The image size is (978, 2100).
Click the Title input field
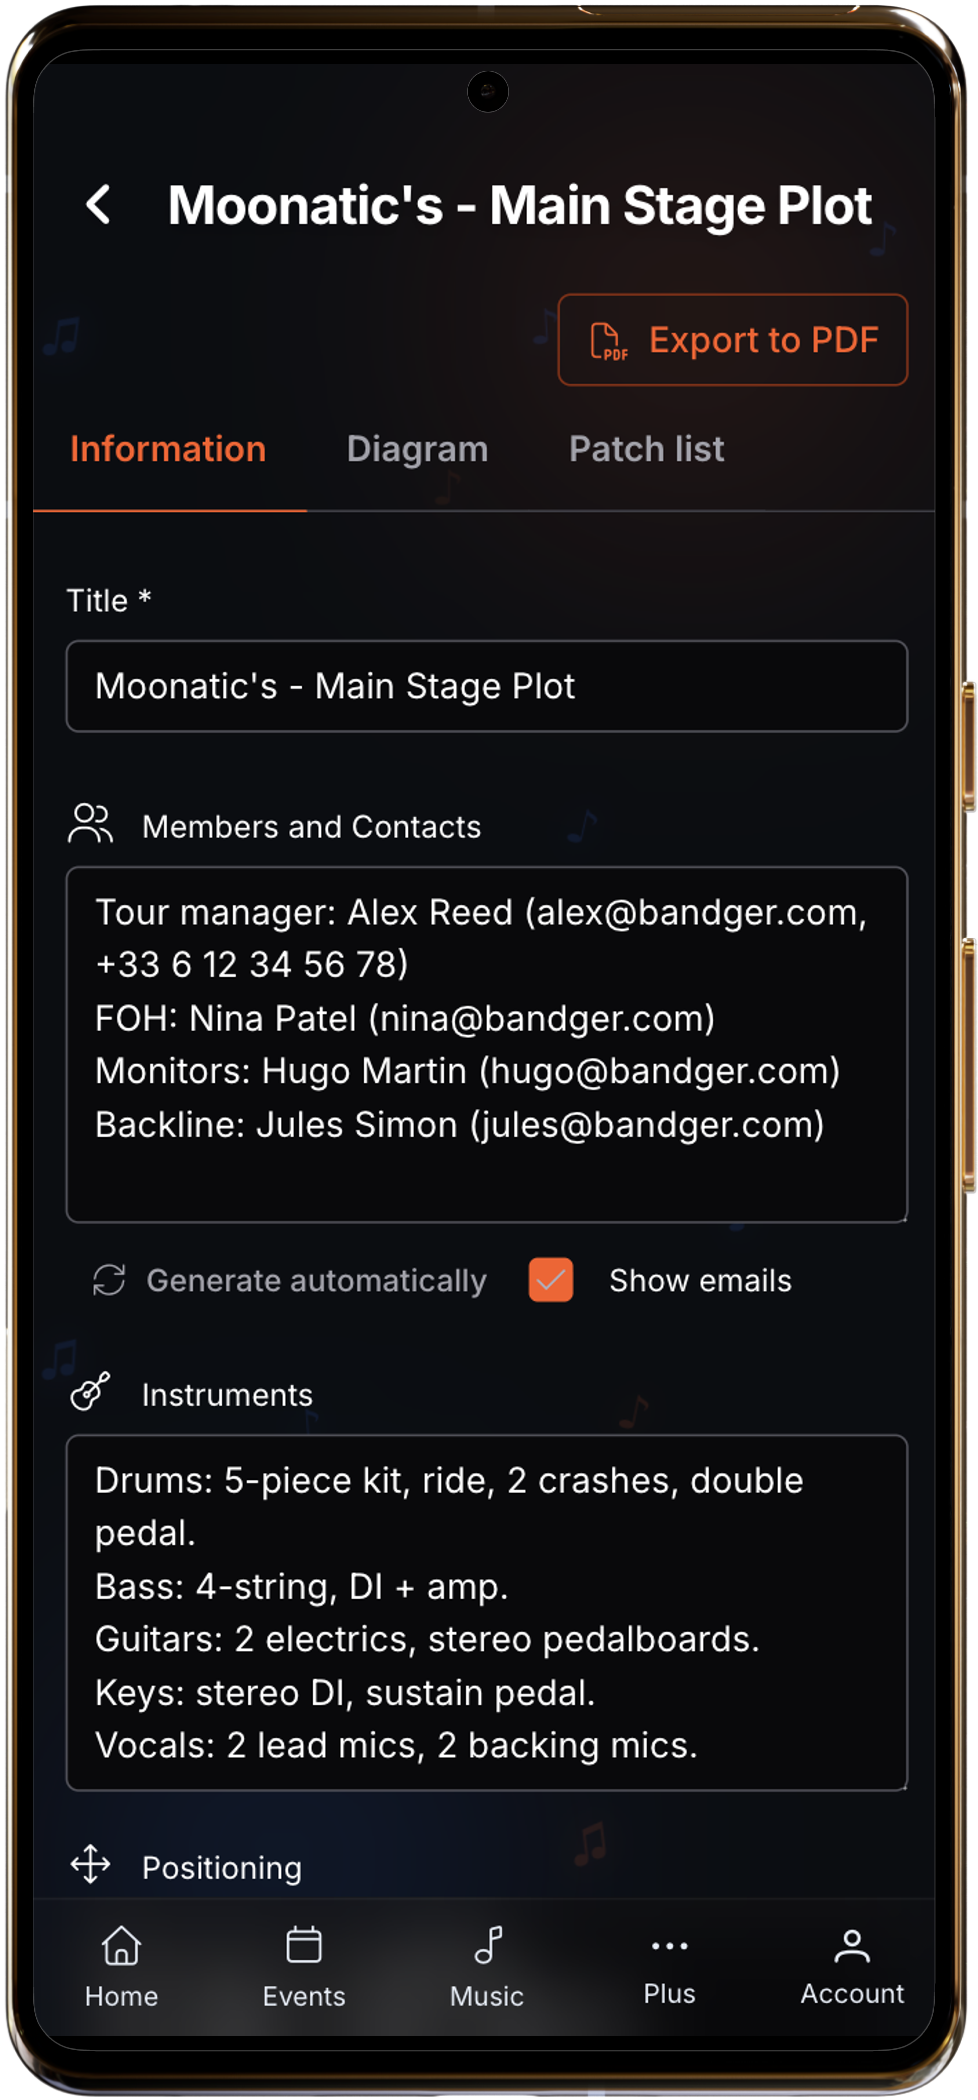[487, 687]
